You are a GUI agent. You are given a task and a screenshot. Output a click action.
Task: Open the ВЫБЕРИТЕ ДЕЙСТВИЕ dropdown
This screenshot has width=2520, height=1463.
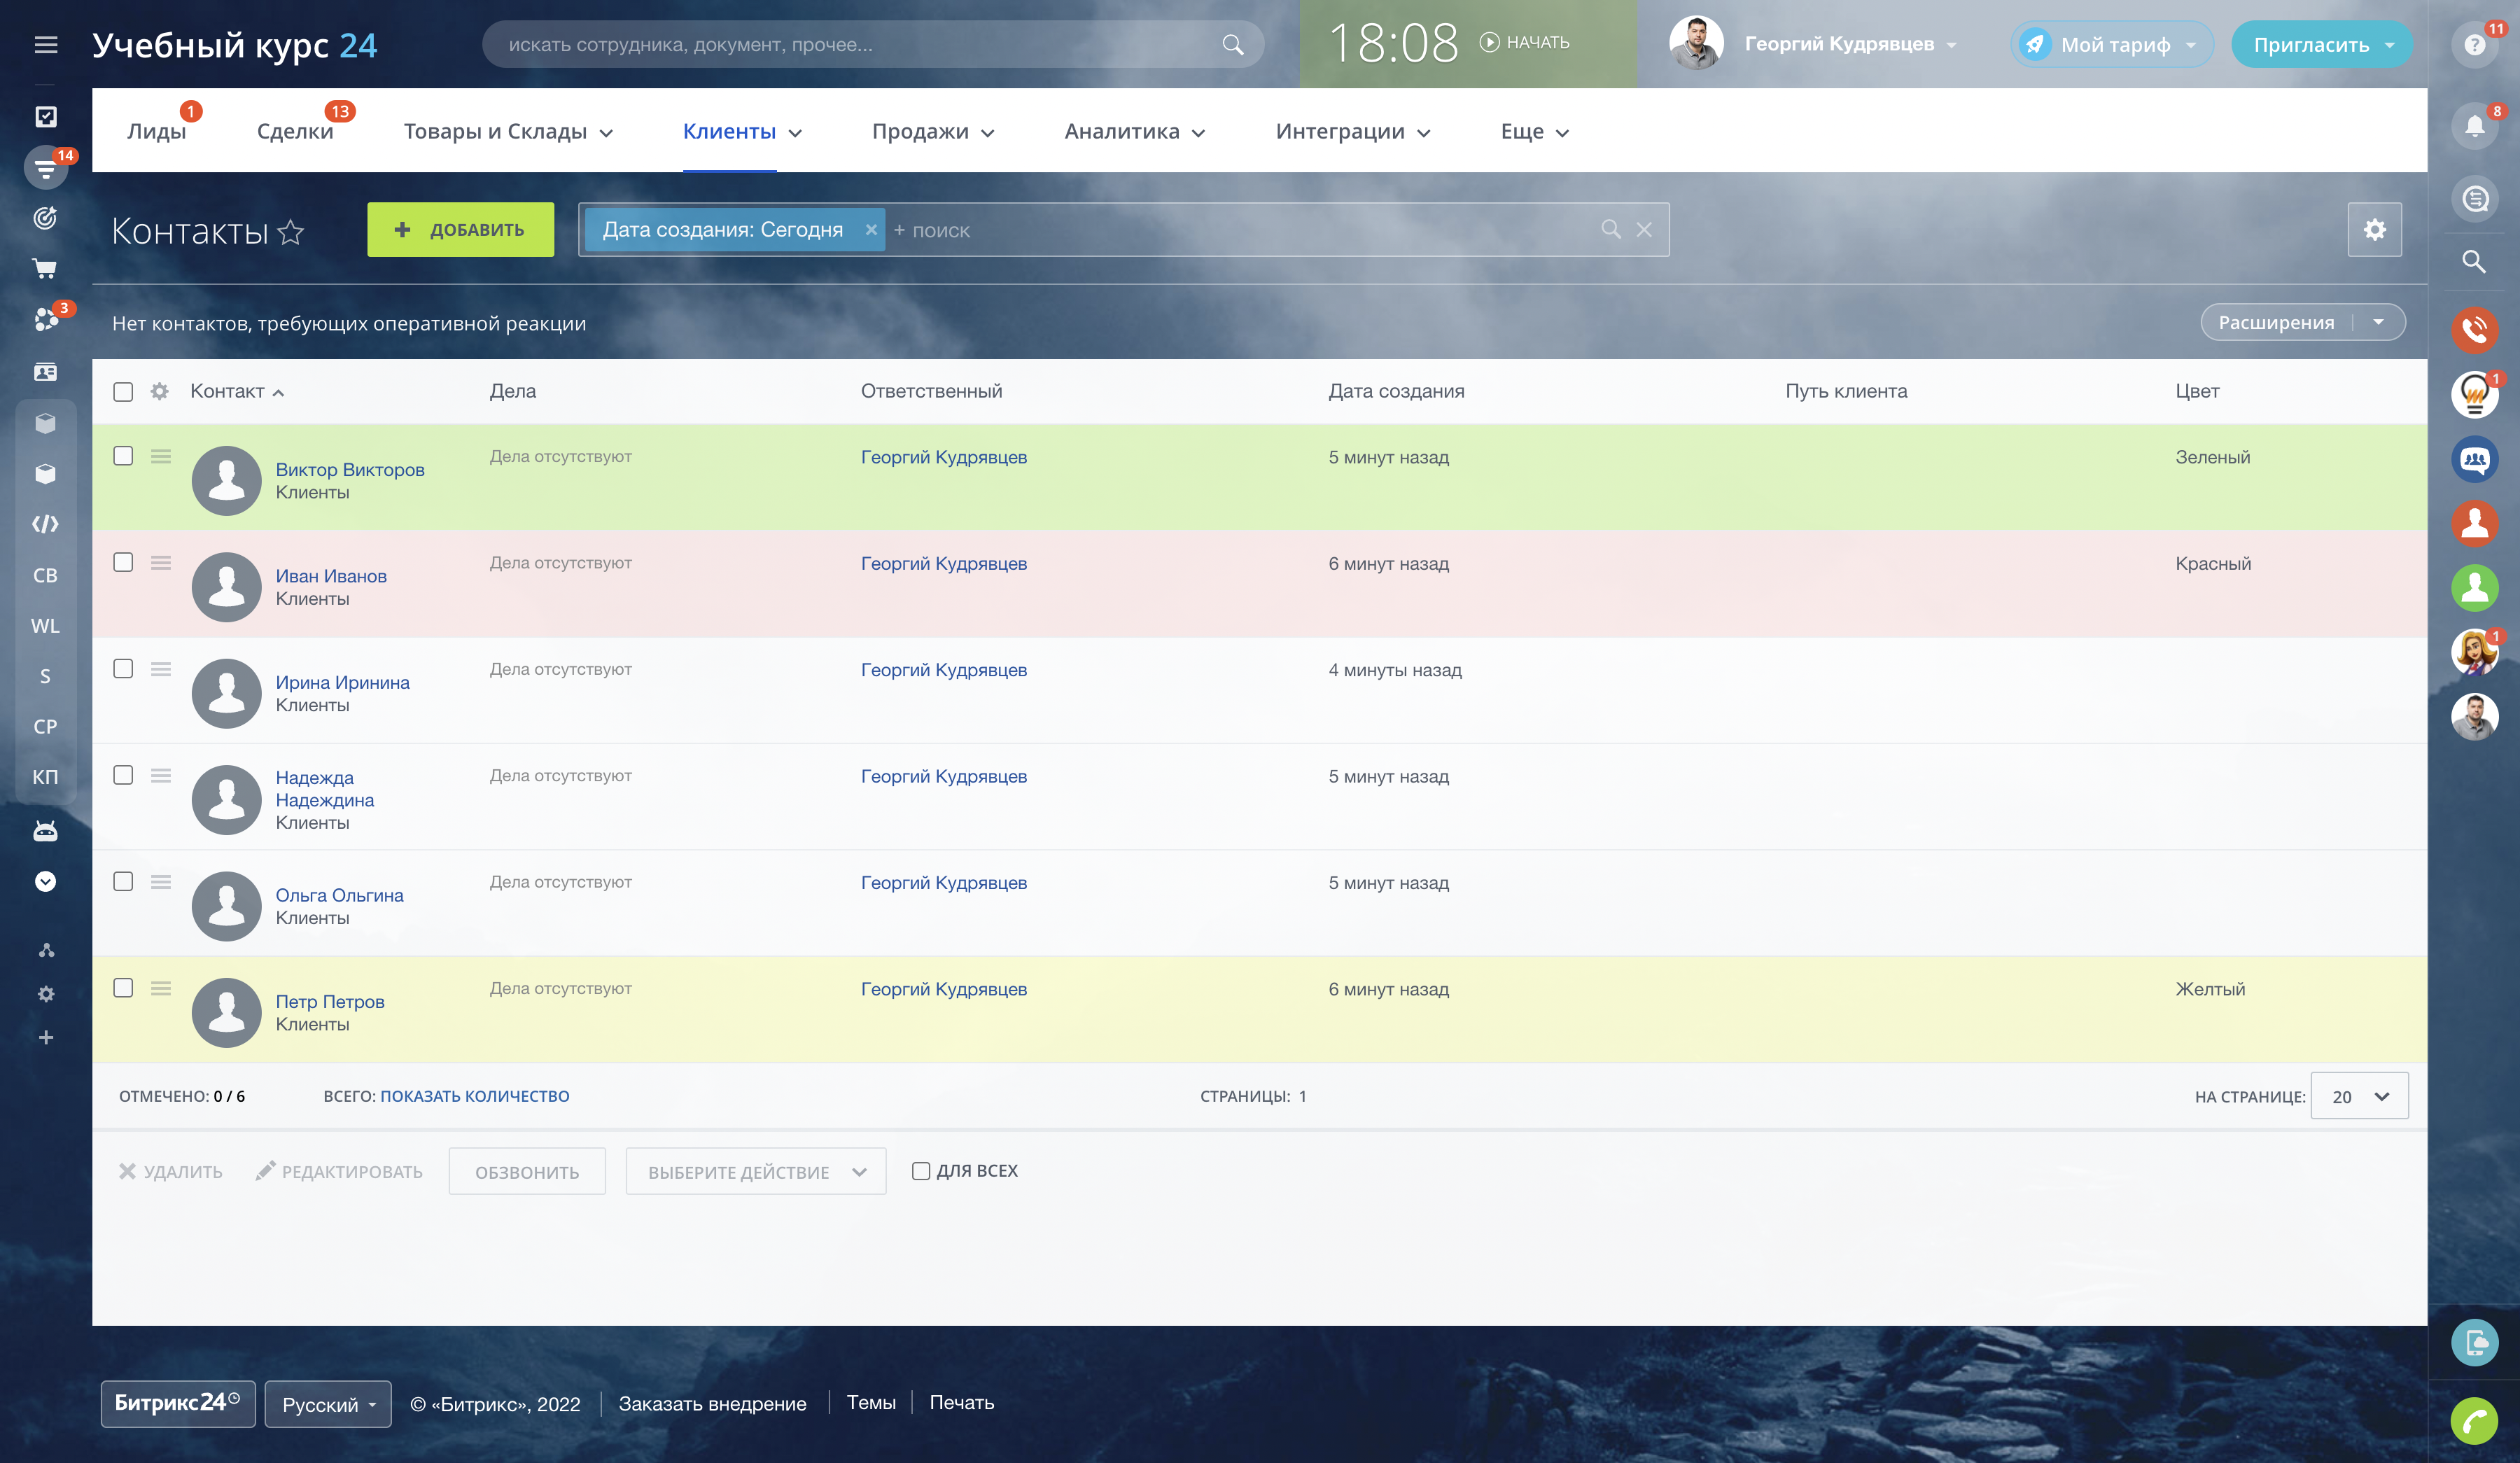[x=756, y=1172]
